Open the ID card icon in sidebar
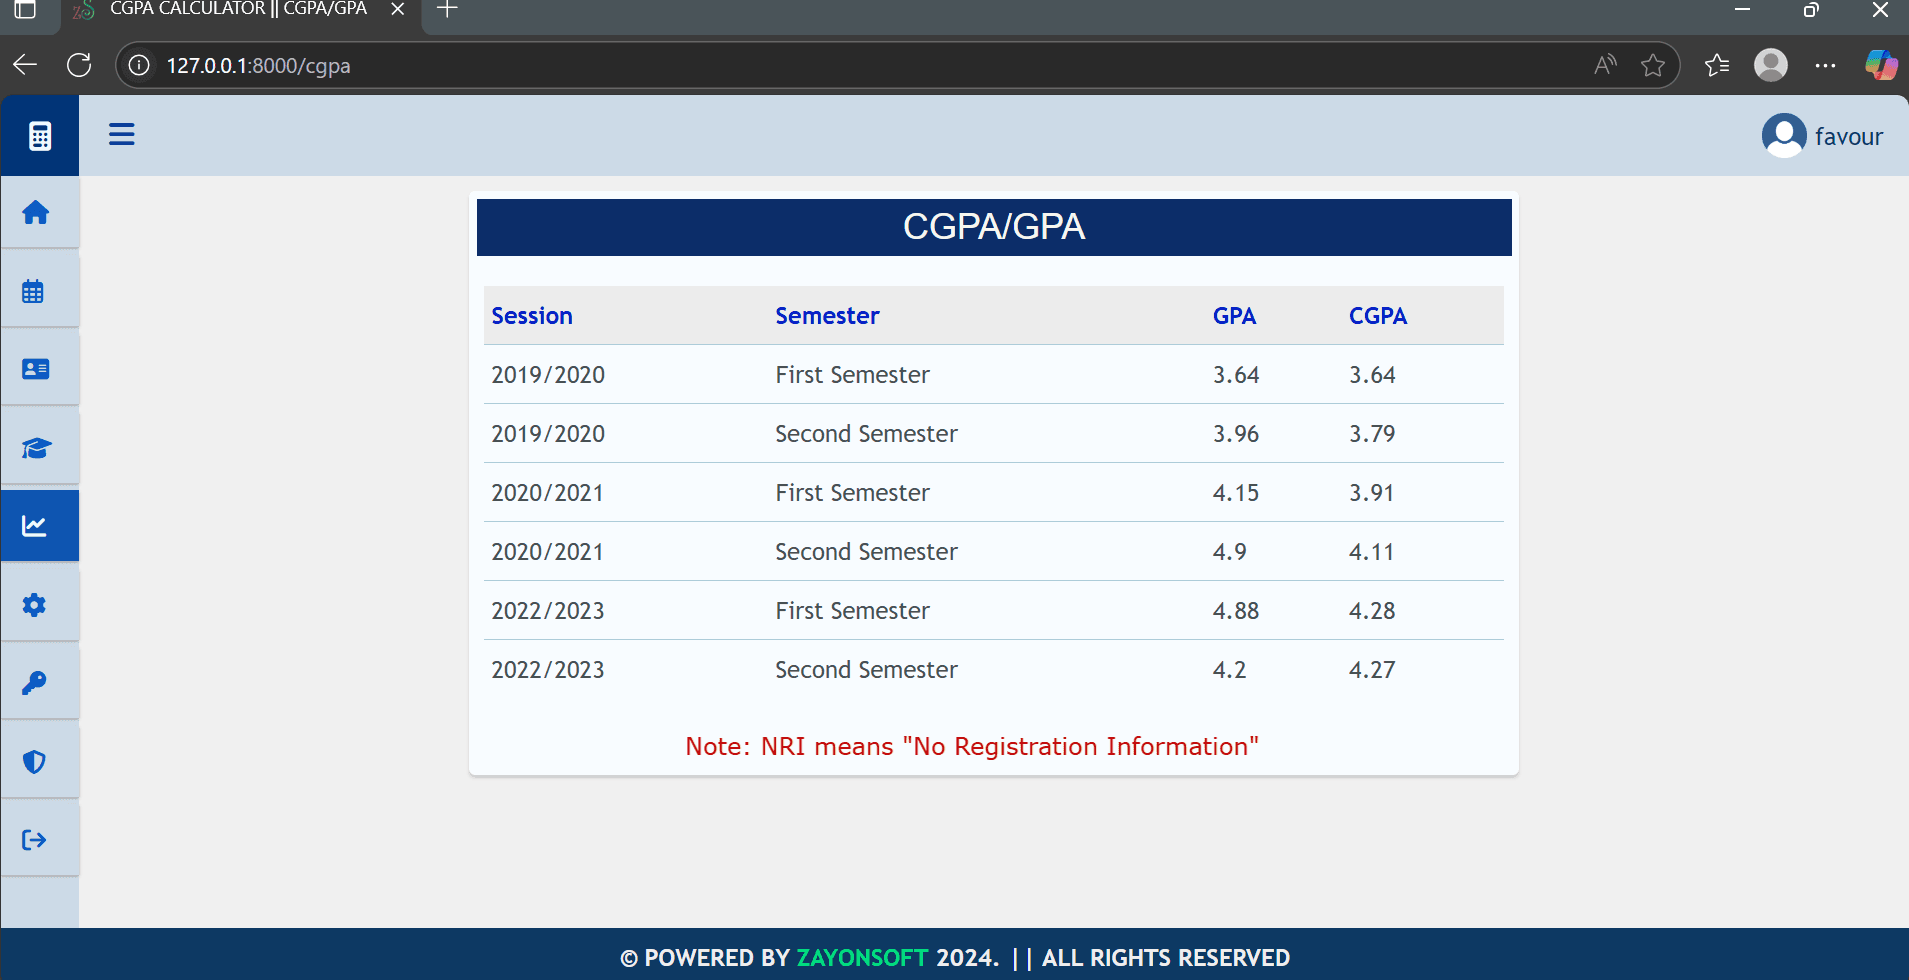Viewport: 1909px width, 980px height. point(36,369)
